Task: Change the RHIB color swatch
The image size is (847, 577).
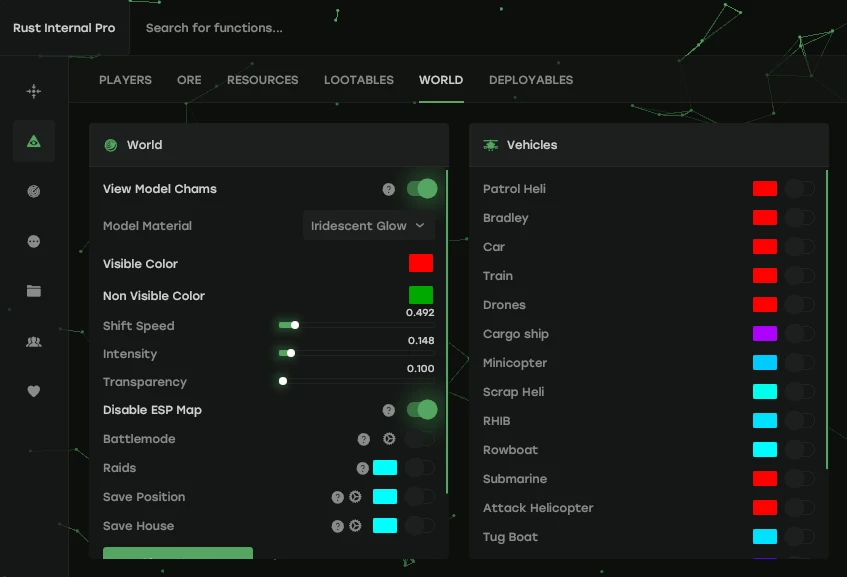Action: tap(765, 420)
